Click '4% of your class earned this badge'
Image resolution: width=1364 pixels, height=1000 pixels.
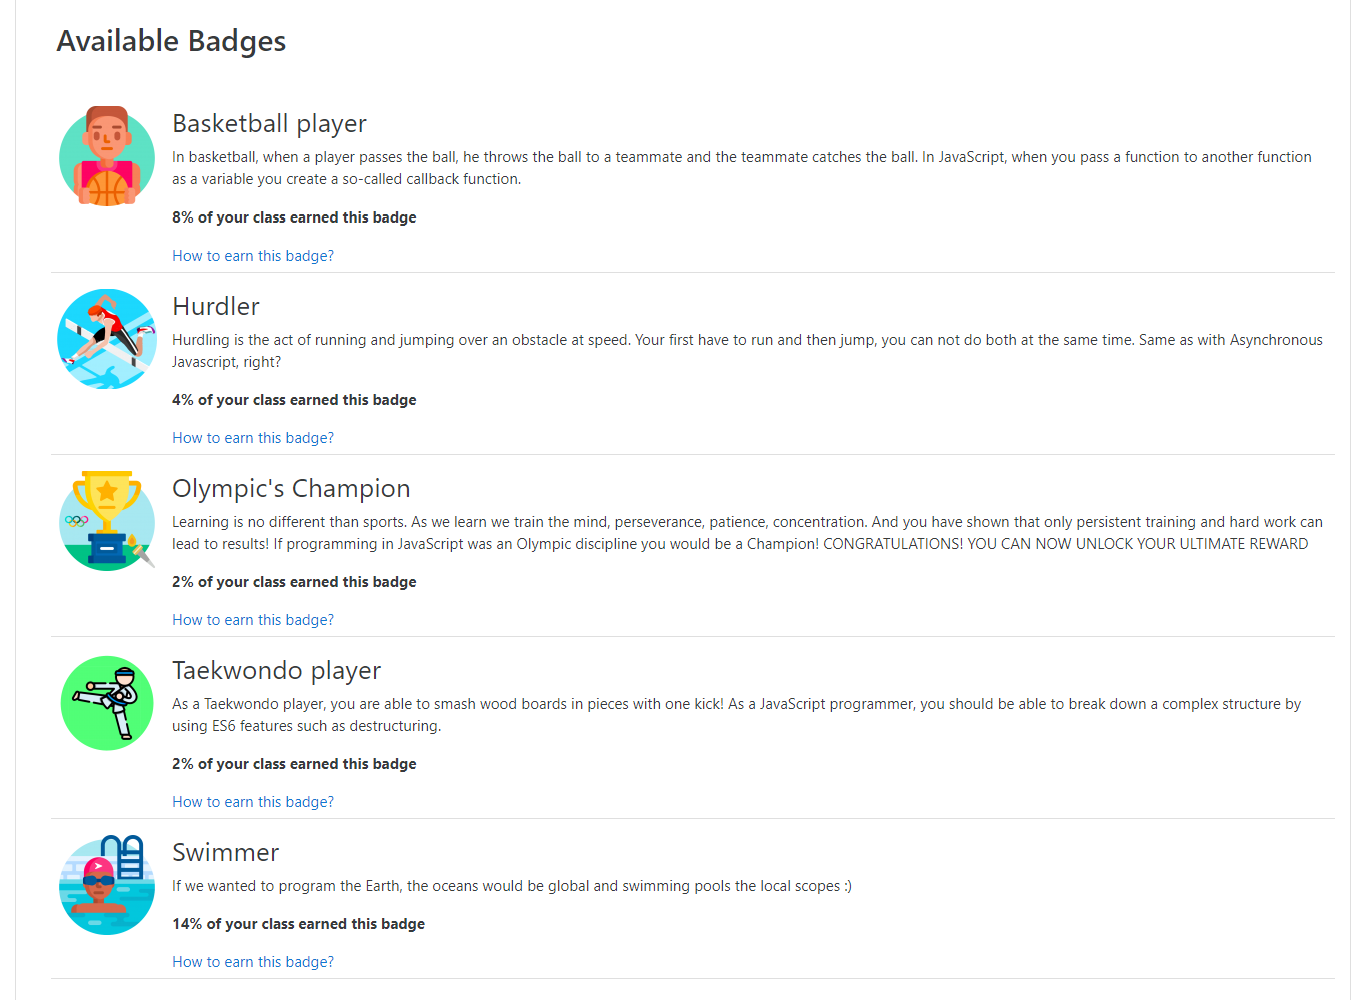tap(294, 400)
